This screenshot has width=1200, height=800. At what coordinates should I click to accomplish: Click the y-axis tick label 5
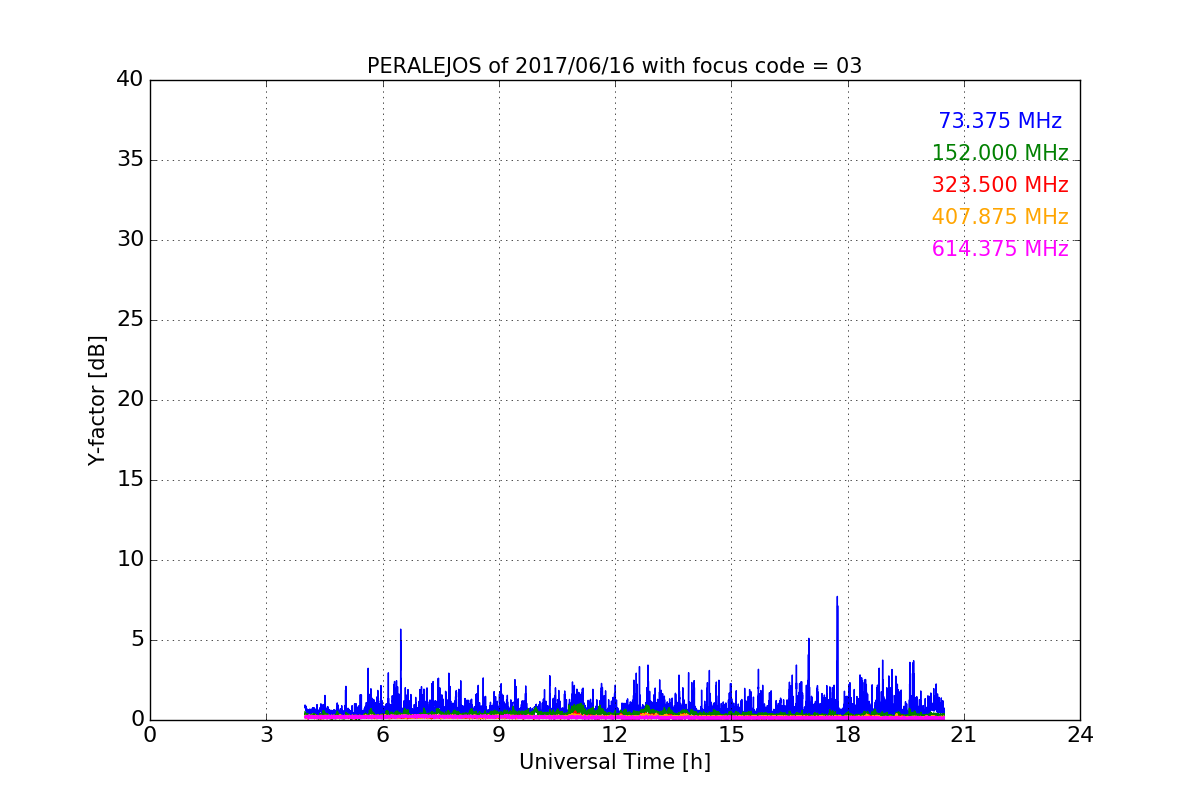pyautogui.click(x=137, y=640)
